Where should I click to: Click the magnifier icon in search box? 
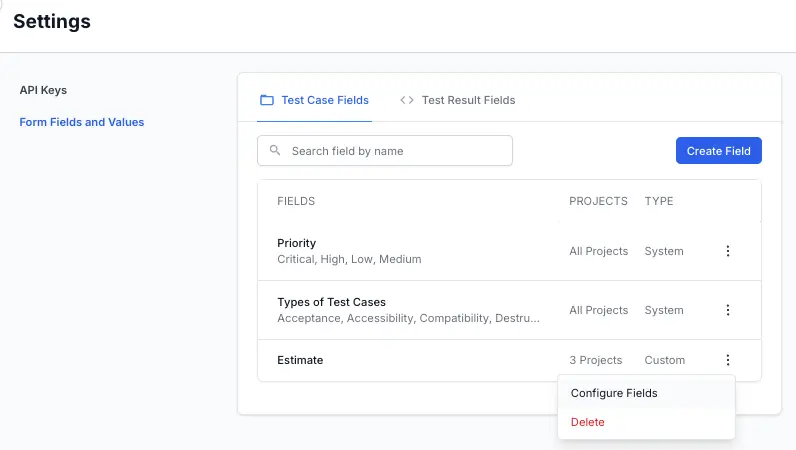tap(275, 151)
